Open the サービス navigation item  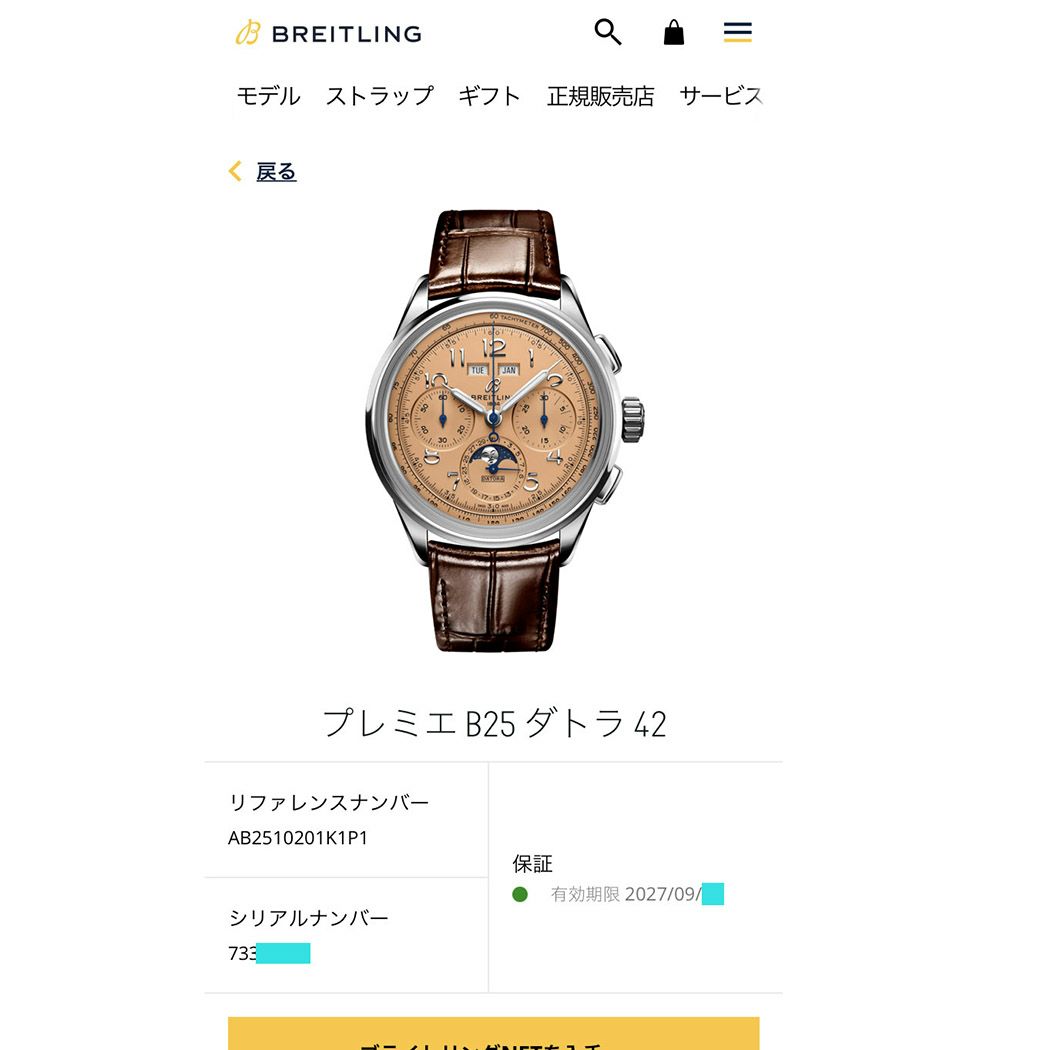point(721,96)
